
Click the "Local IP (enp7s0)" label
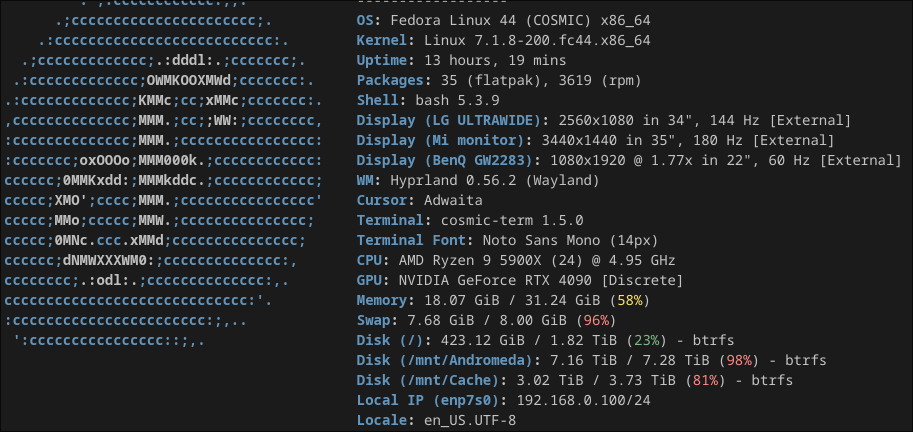(431, 400)
